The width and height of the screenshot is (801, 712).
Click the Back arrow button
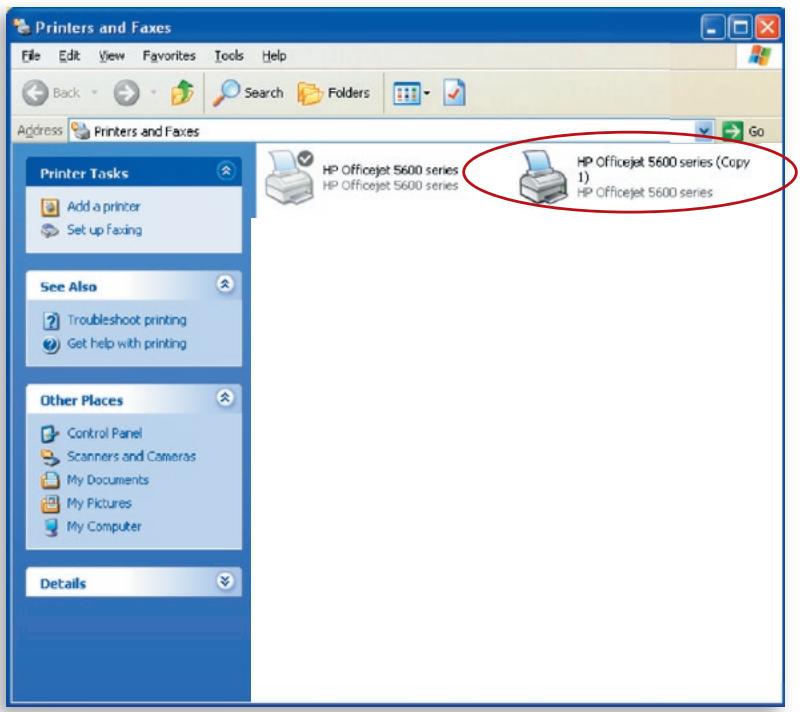point(35,93)
